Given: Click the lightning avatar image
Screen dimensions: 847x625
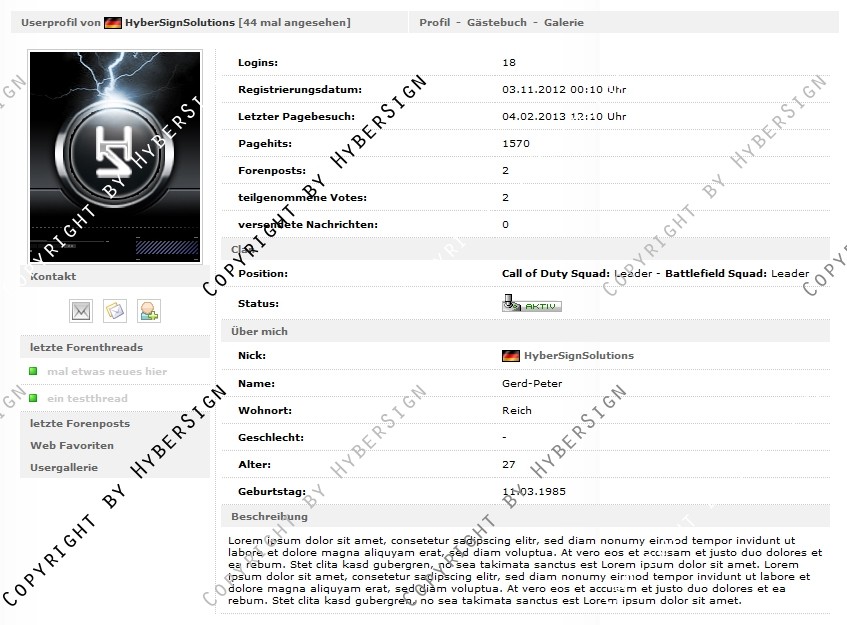Looking at the screenshot, I should click(x=115, y=157).
